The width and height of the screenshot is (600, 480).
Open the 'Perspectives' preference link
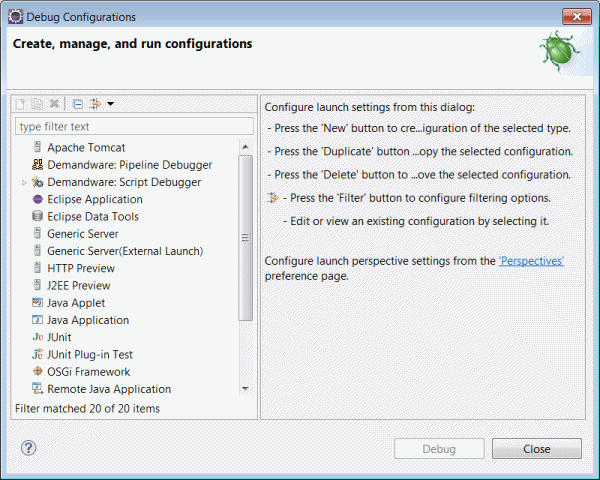tap(531, 261)
